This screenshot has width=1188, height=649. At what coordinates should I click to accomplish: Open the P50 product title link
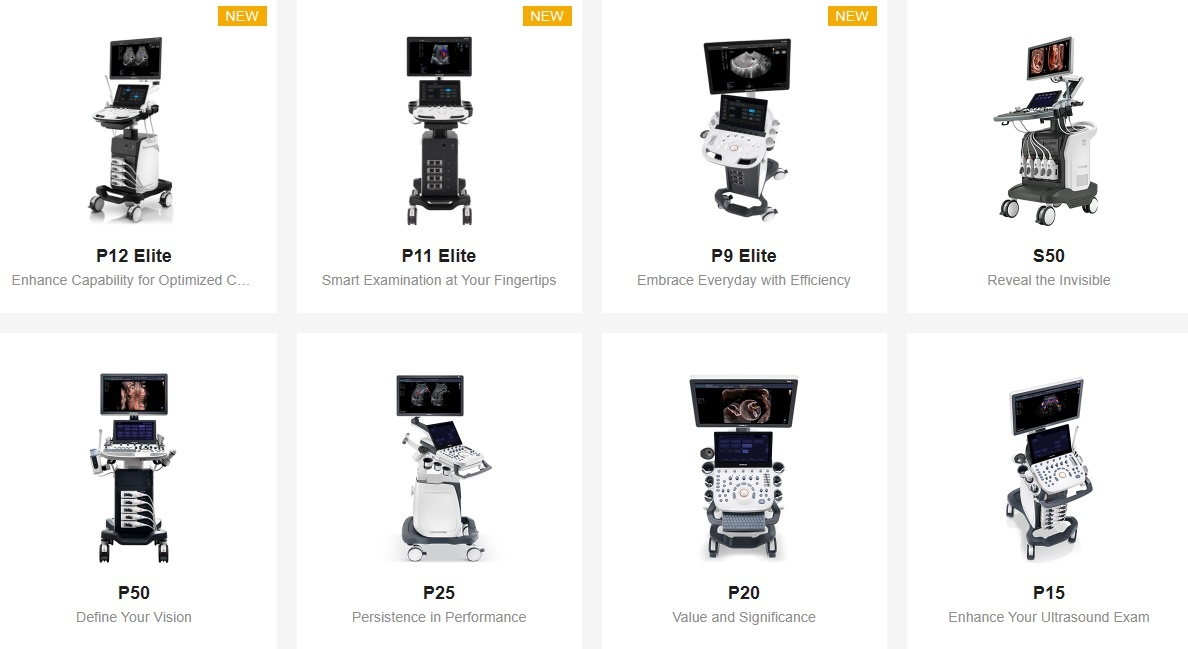[x=134, y=593]
